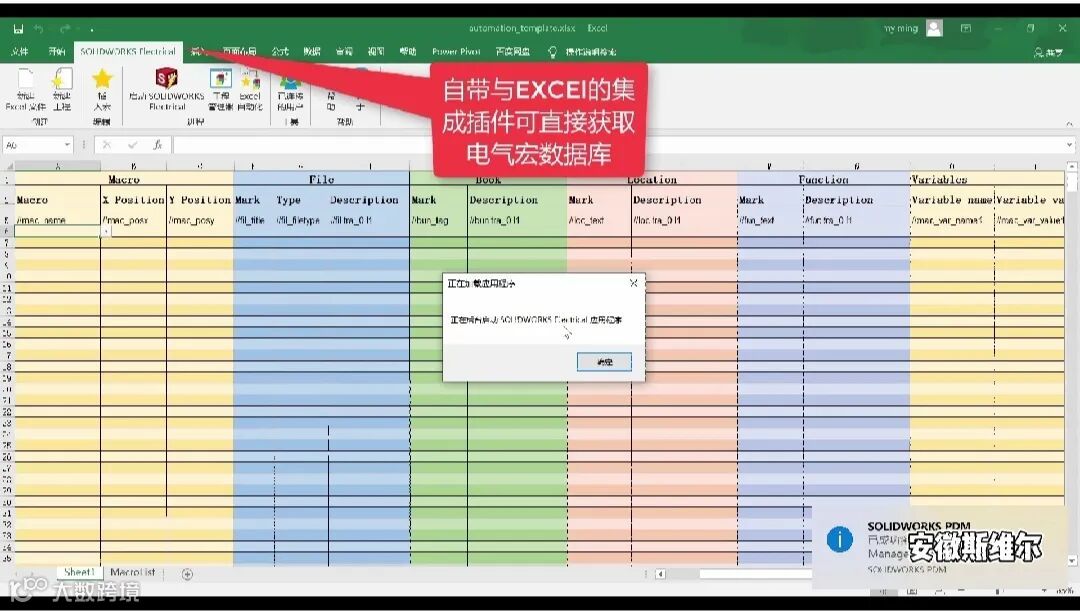Select the 'Type' header cell under File
1080x611 pixels.
coord(301,200)
